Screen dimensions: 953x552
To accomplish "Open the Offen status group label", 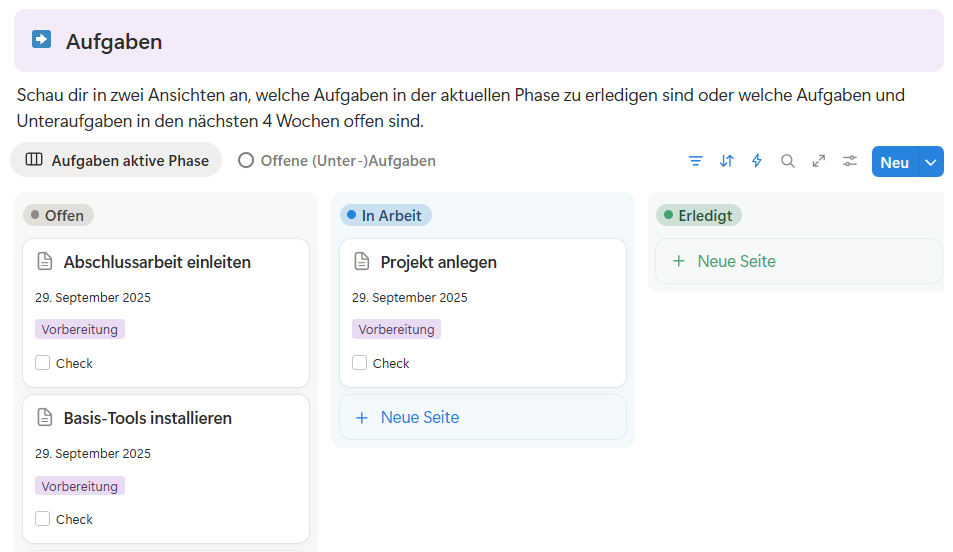I will tap(58, 215).
